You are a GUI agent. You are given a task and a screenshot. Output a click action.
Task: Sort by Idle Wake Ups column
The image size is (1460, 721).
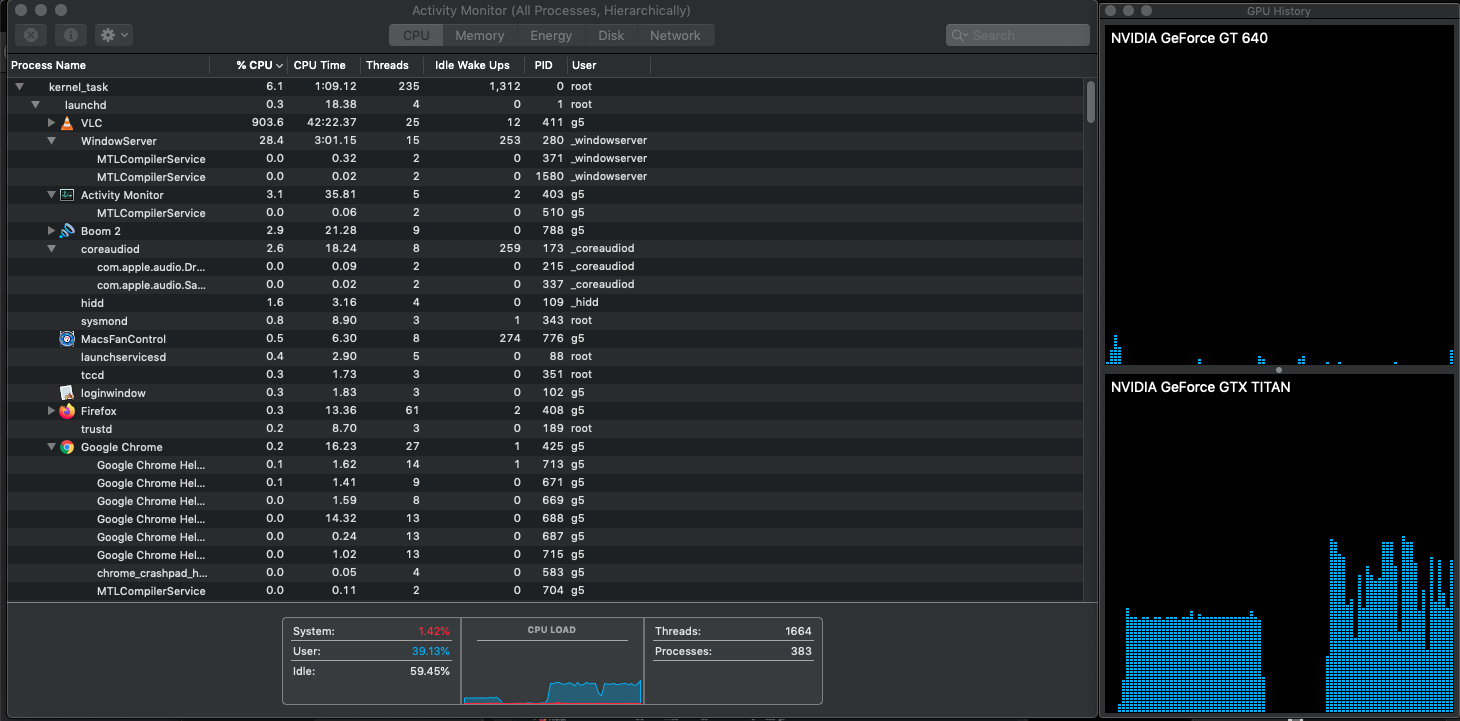click(476, 65)
